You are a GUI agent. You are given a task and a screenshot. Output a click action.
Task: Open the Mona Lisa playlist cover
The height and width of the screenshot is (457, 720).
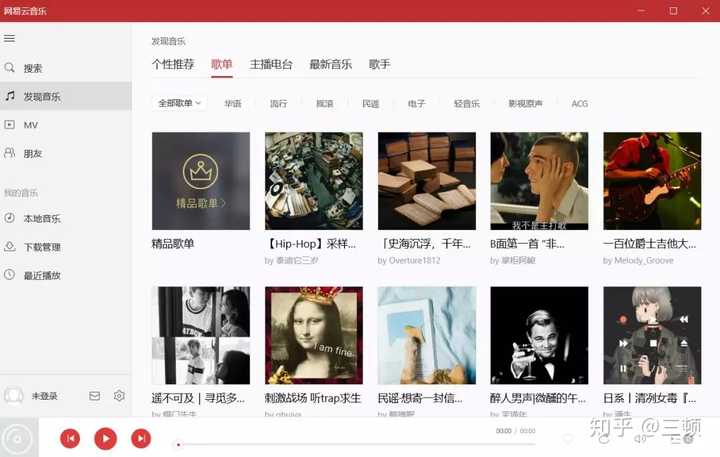click(314, 335)
